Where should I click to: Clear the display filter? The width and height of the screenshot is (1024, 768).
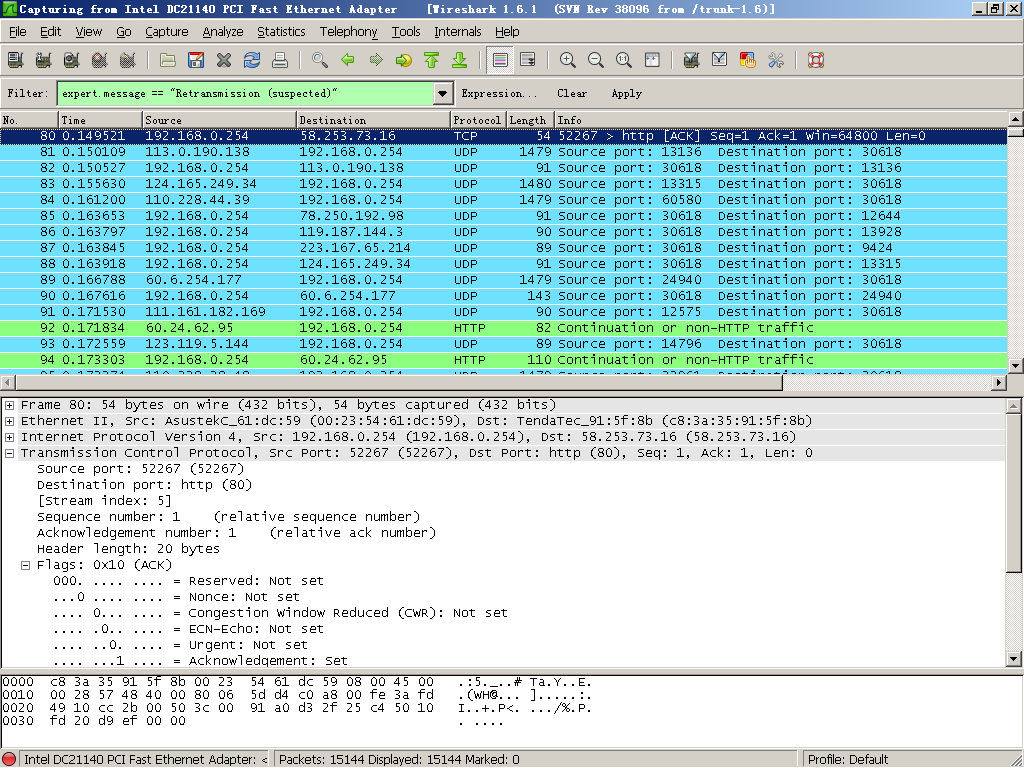[x=572, y=93]
